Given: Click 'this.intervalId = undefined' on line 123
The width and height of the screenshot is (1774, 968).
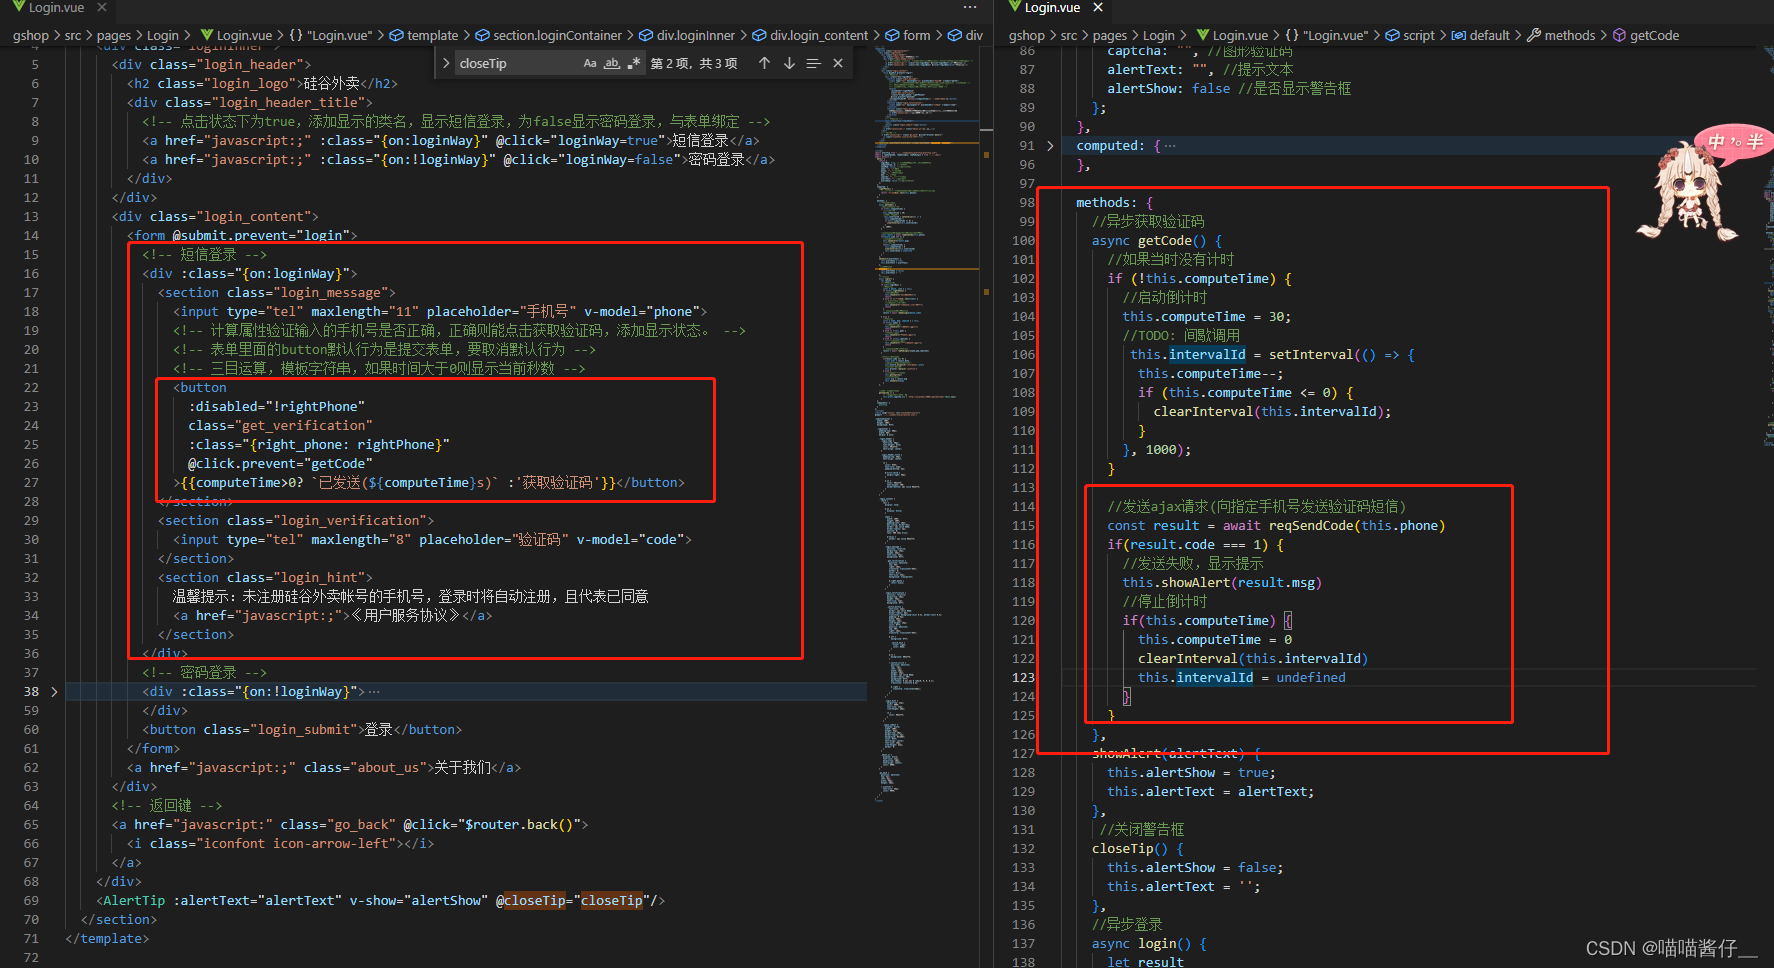Looking at the screenshot, I should (x=1241, y=678).
